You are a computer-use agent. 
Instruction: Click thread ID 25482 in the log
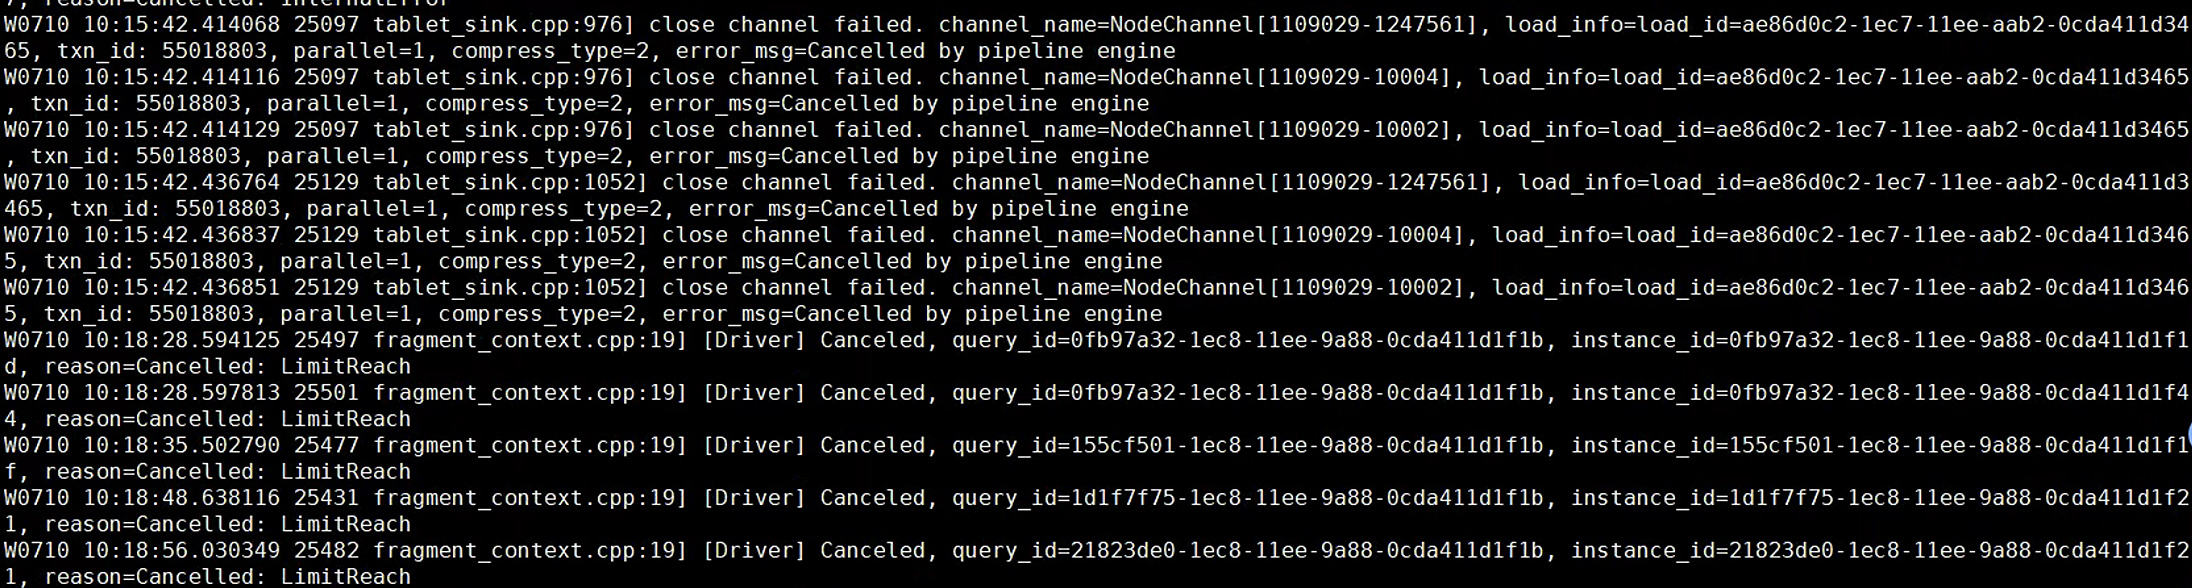(326, 551)
